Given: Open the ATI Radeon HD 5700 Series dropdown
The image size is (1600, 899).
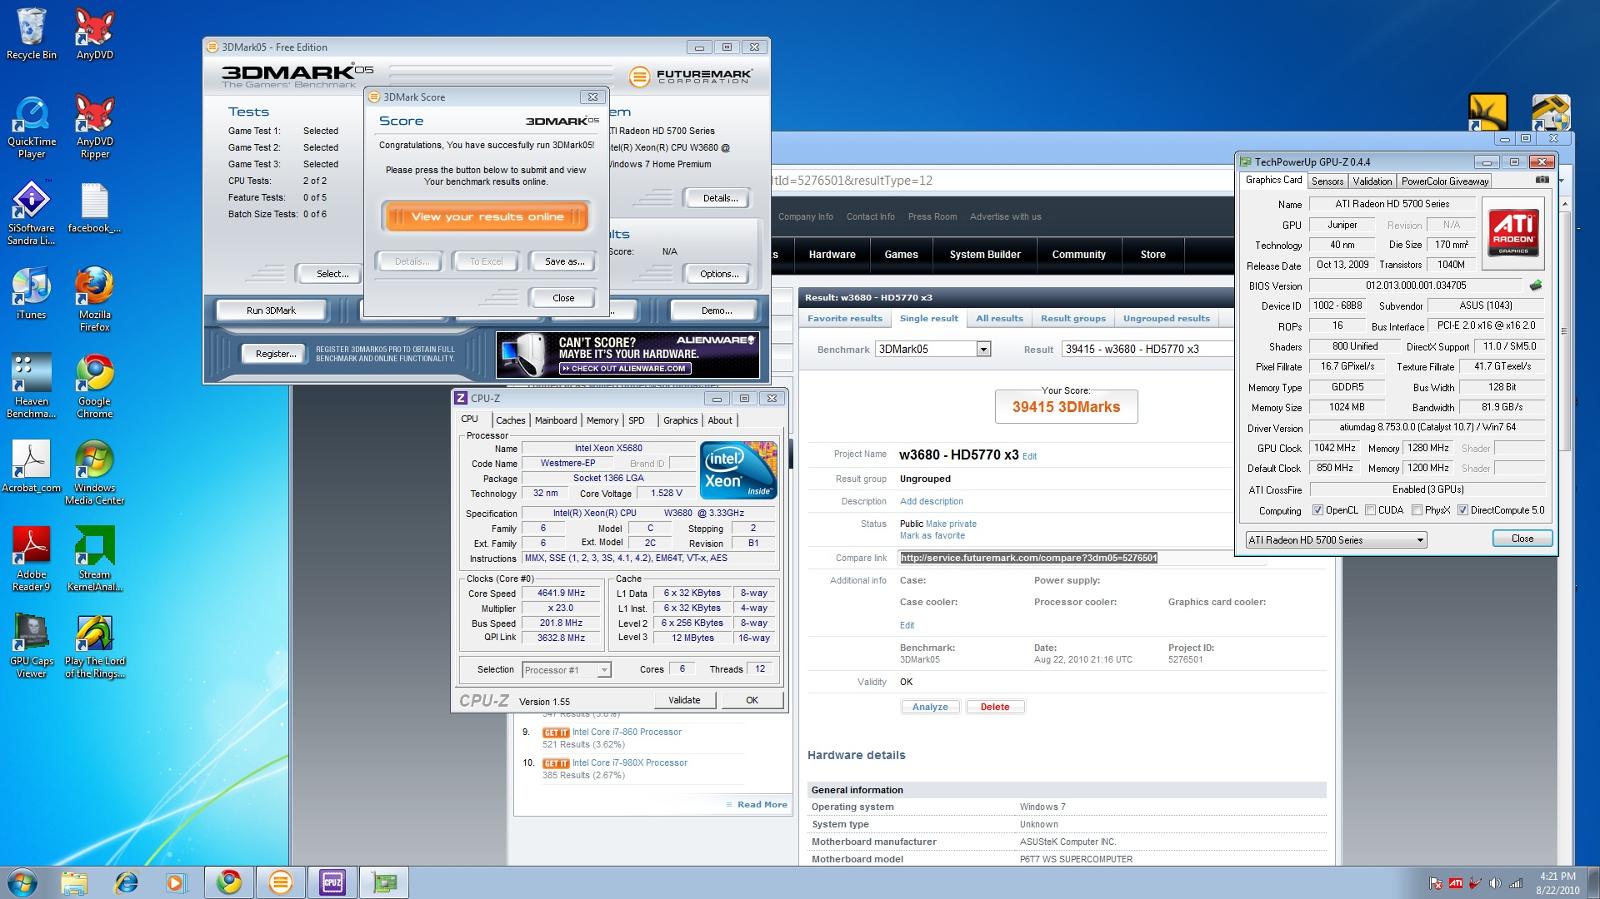Looking at the screenshot, I should 1336,540.
